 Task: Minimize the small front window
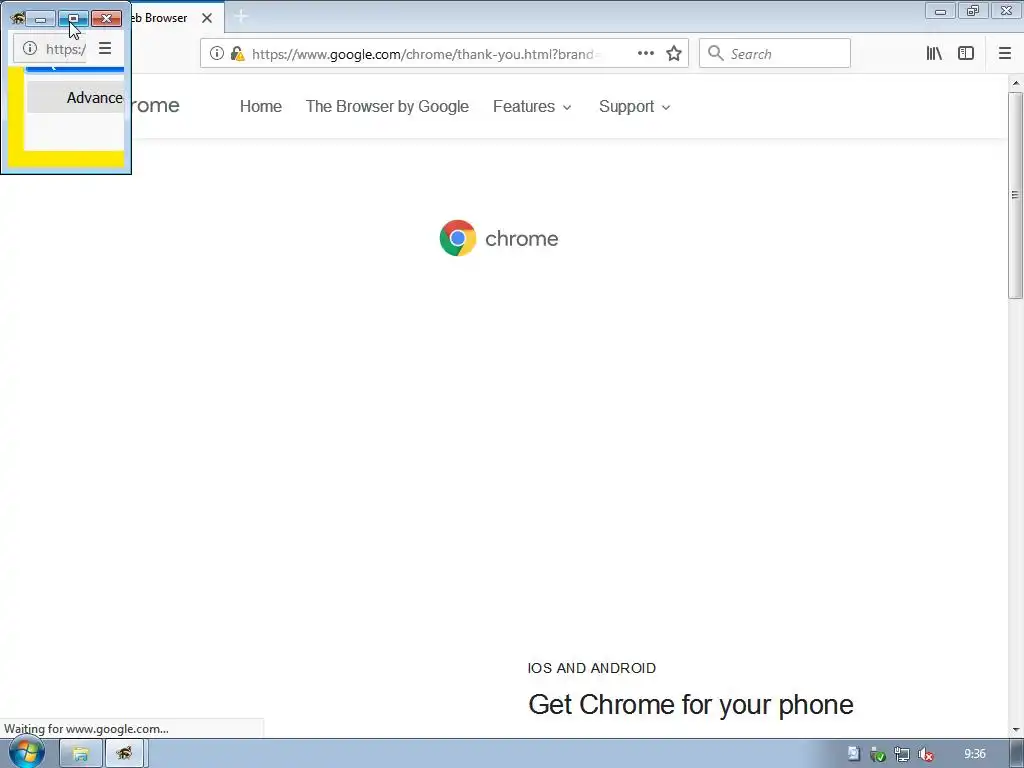(x=40, y=19)
